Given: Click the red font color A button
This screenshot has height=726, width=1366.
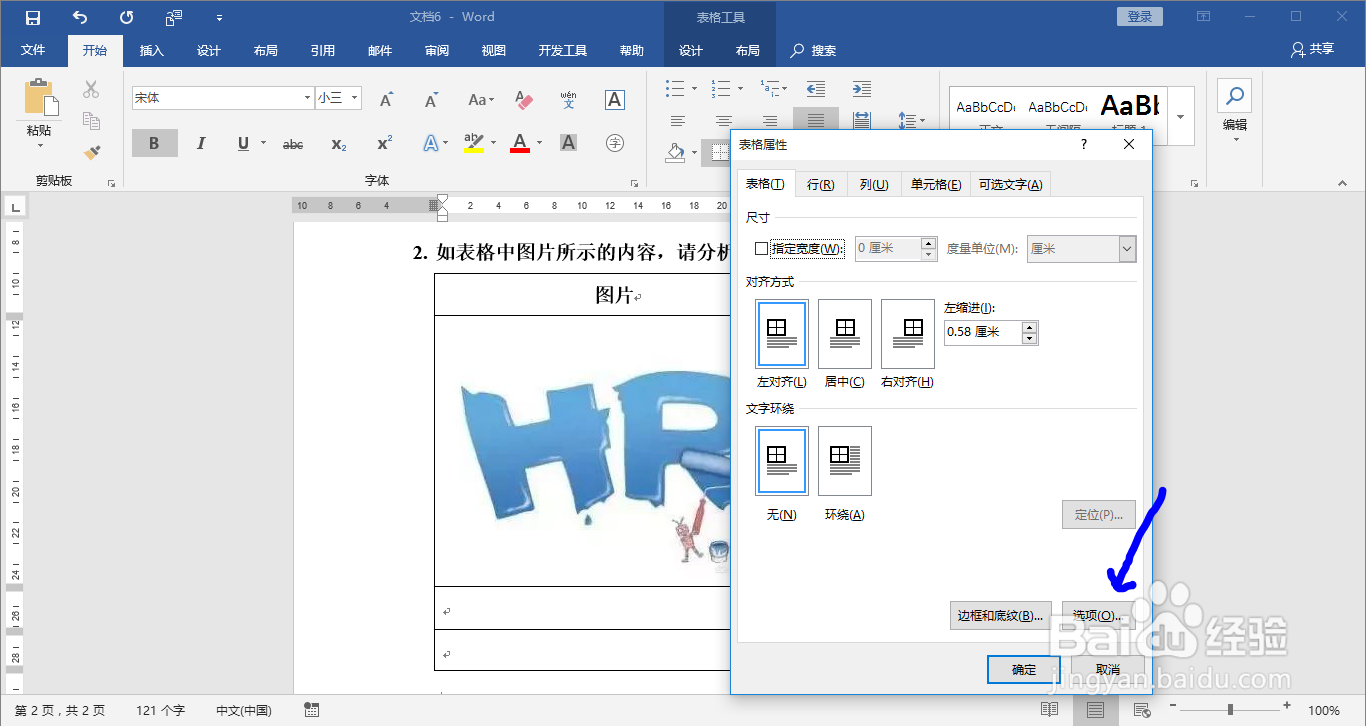Looking at the screenshot, I should (519, 144).
